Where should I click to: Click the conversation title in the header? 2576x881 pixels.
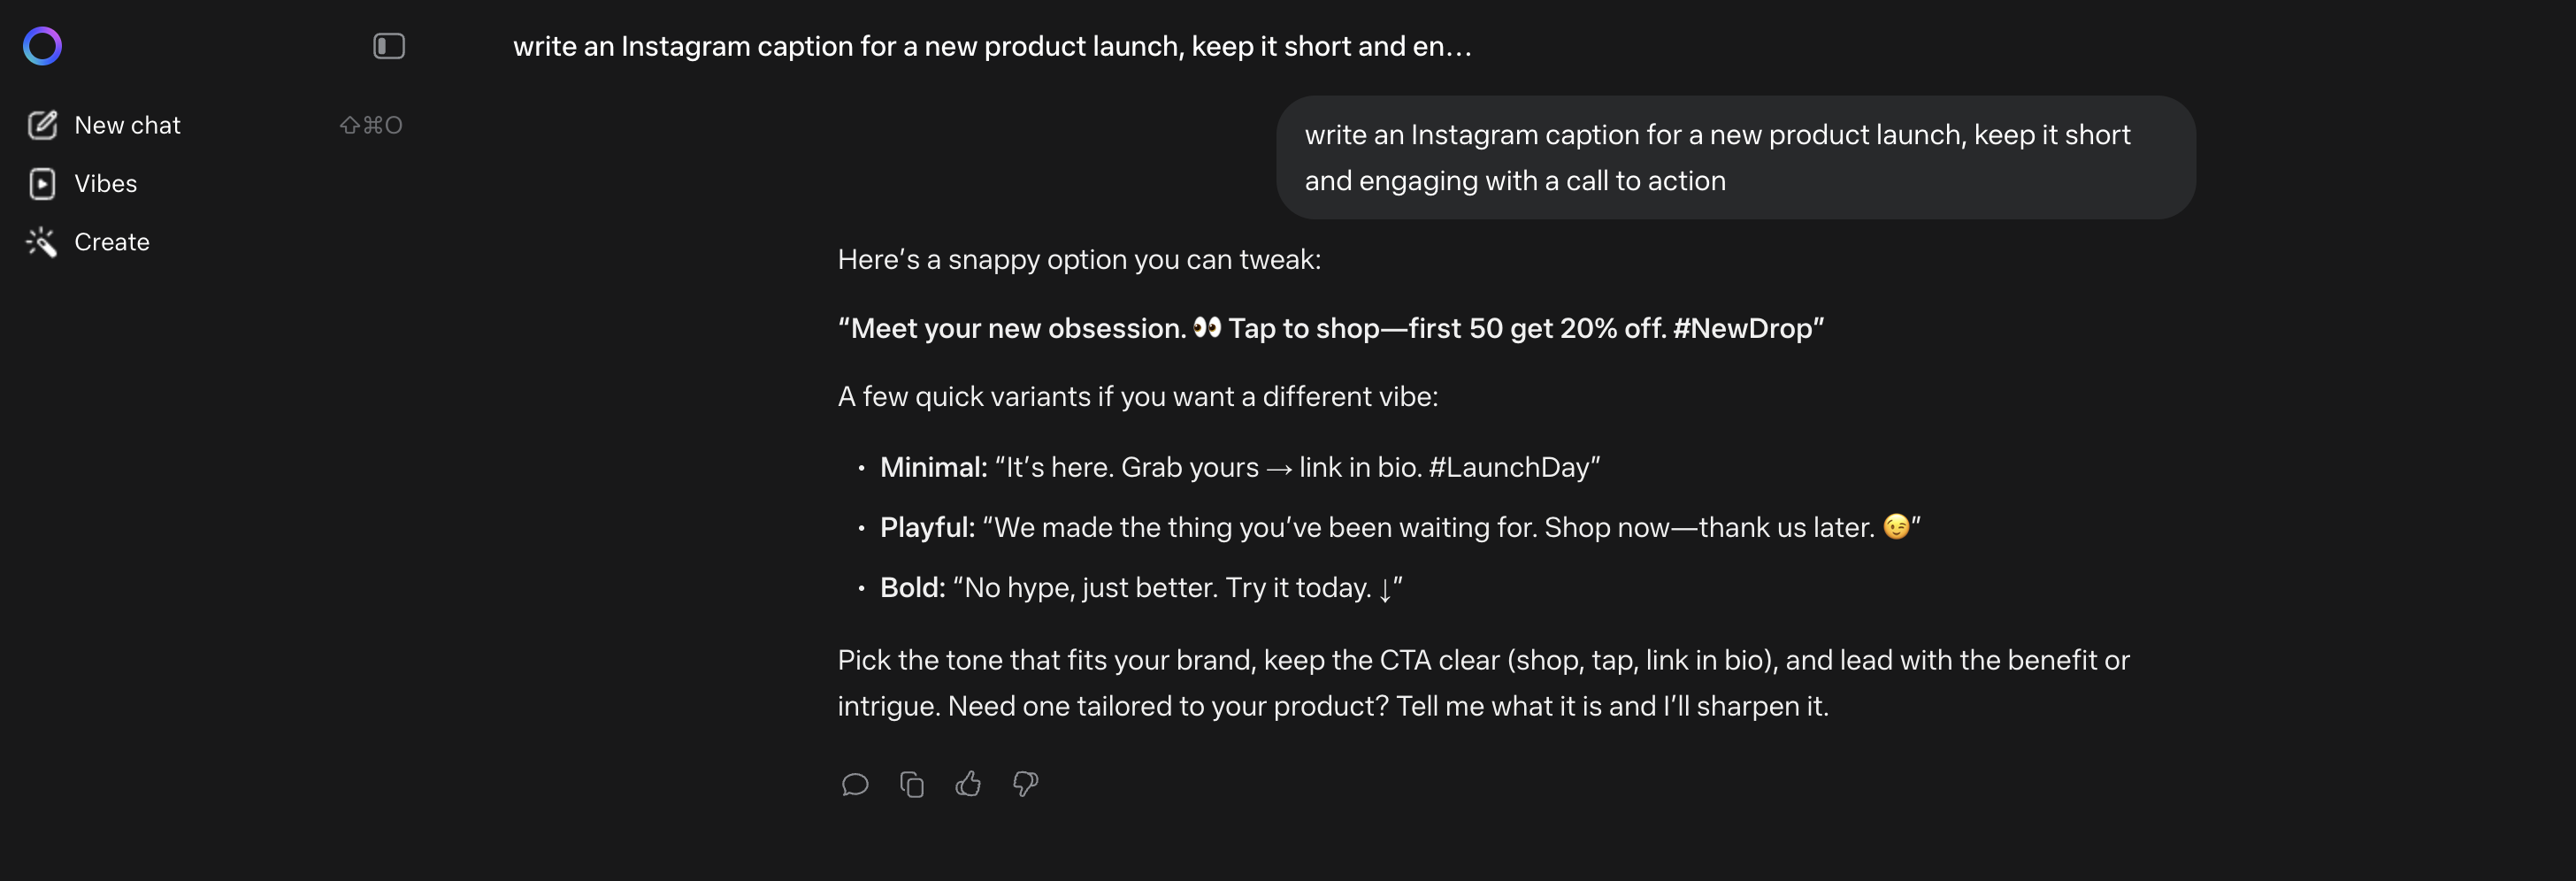(991, 46)
